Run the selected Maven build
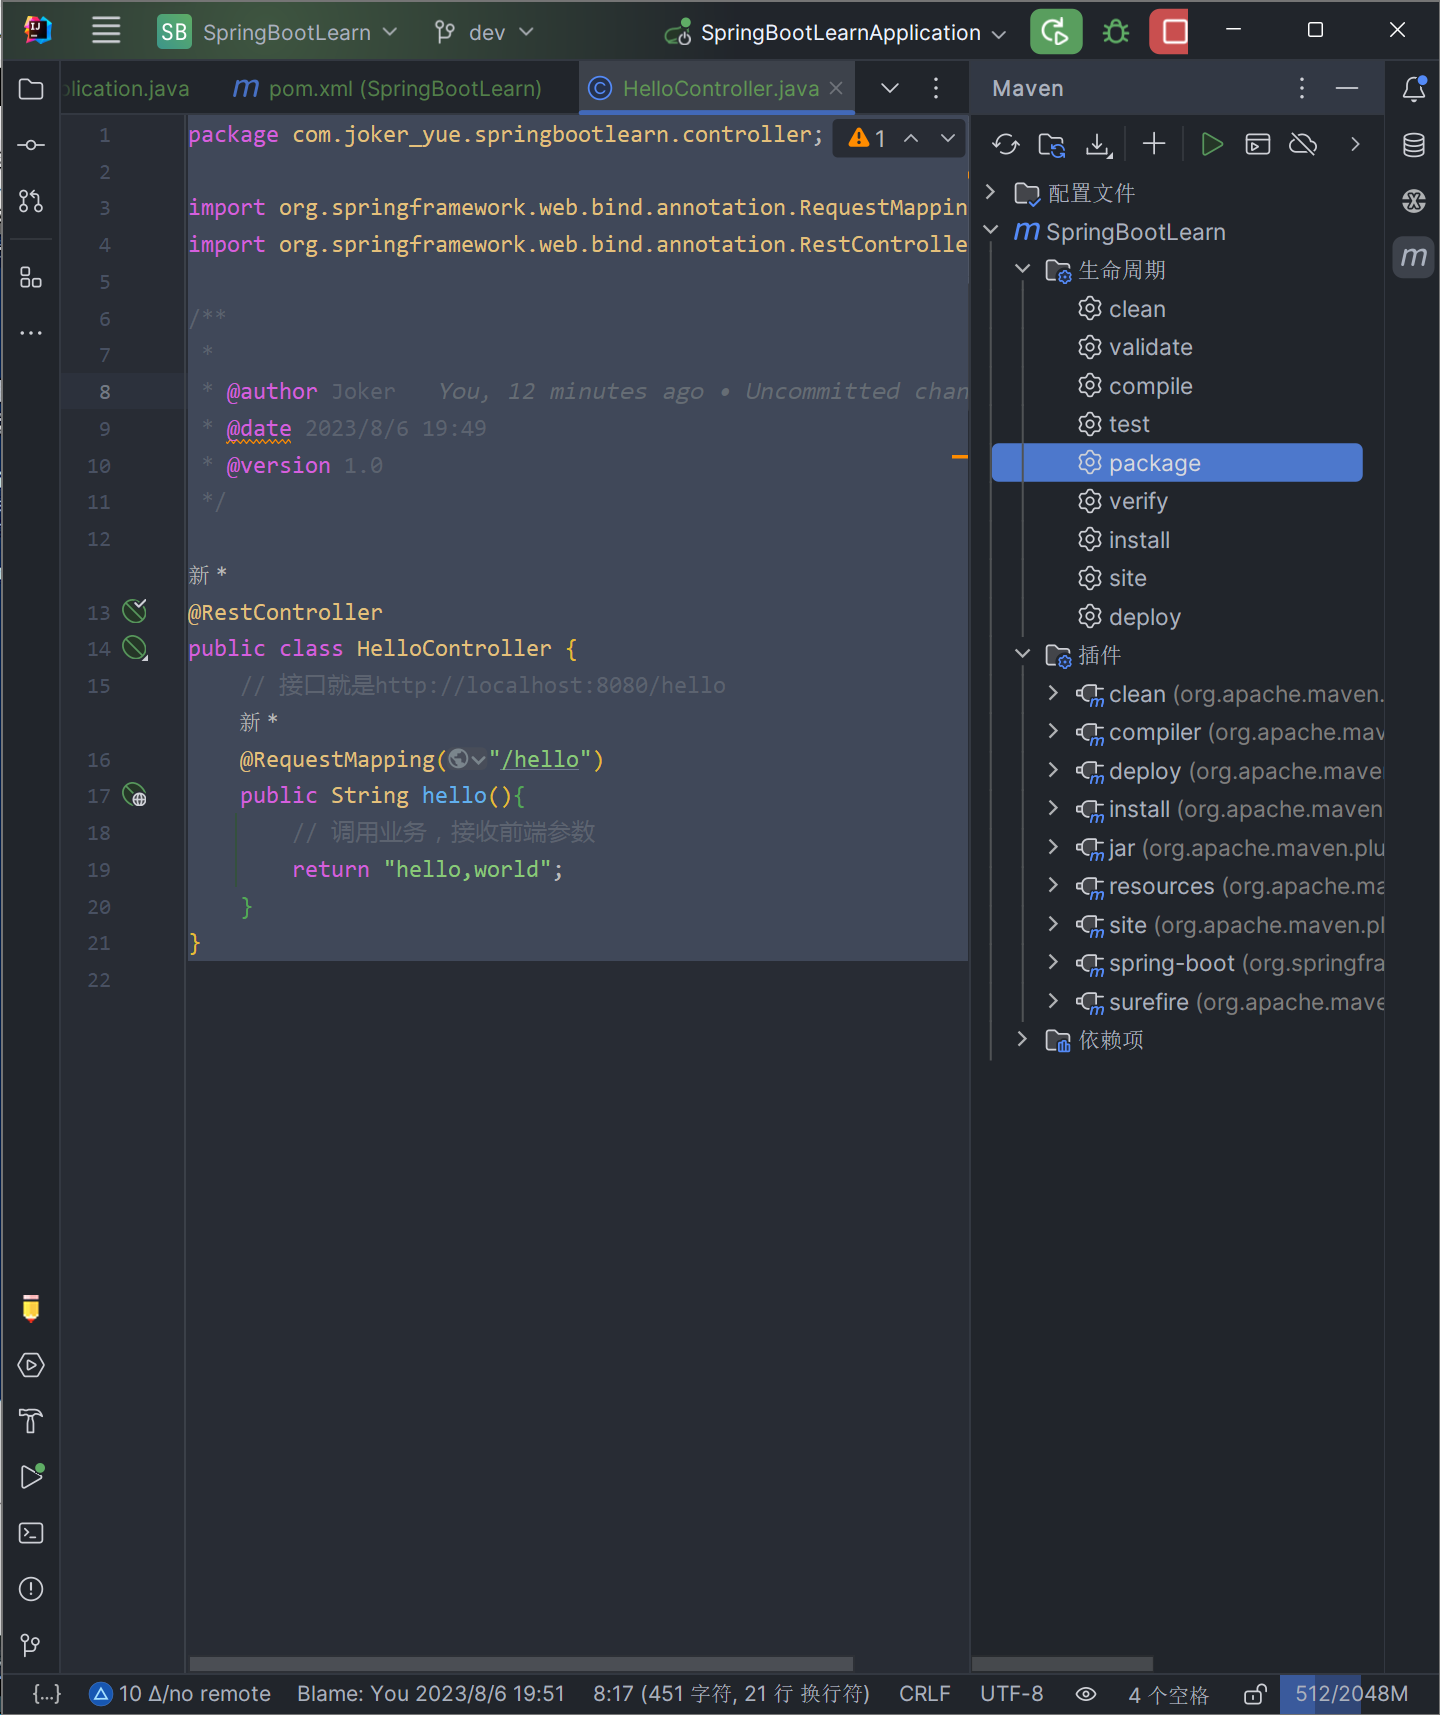1440x1715 pixels. 1211,145
